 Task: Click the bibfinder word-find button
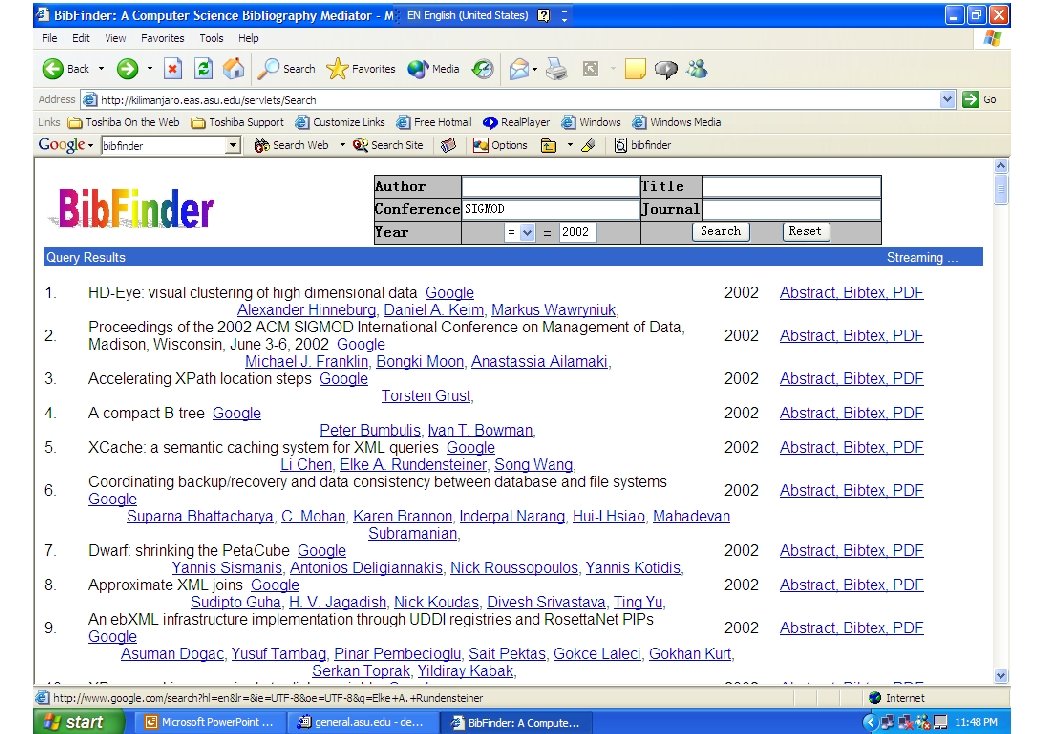642,145
